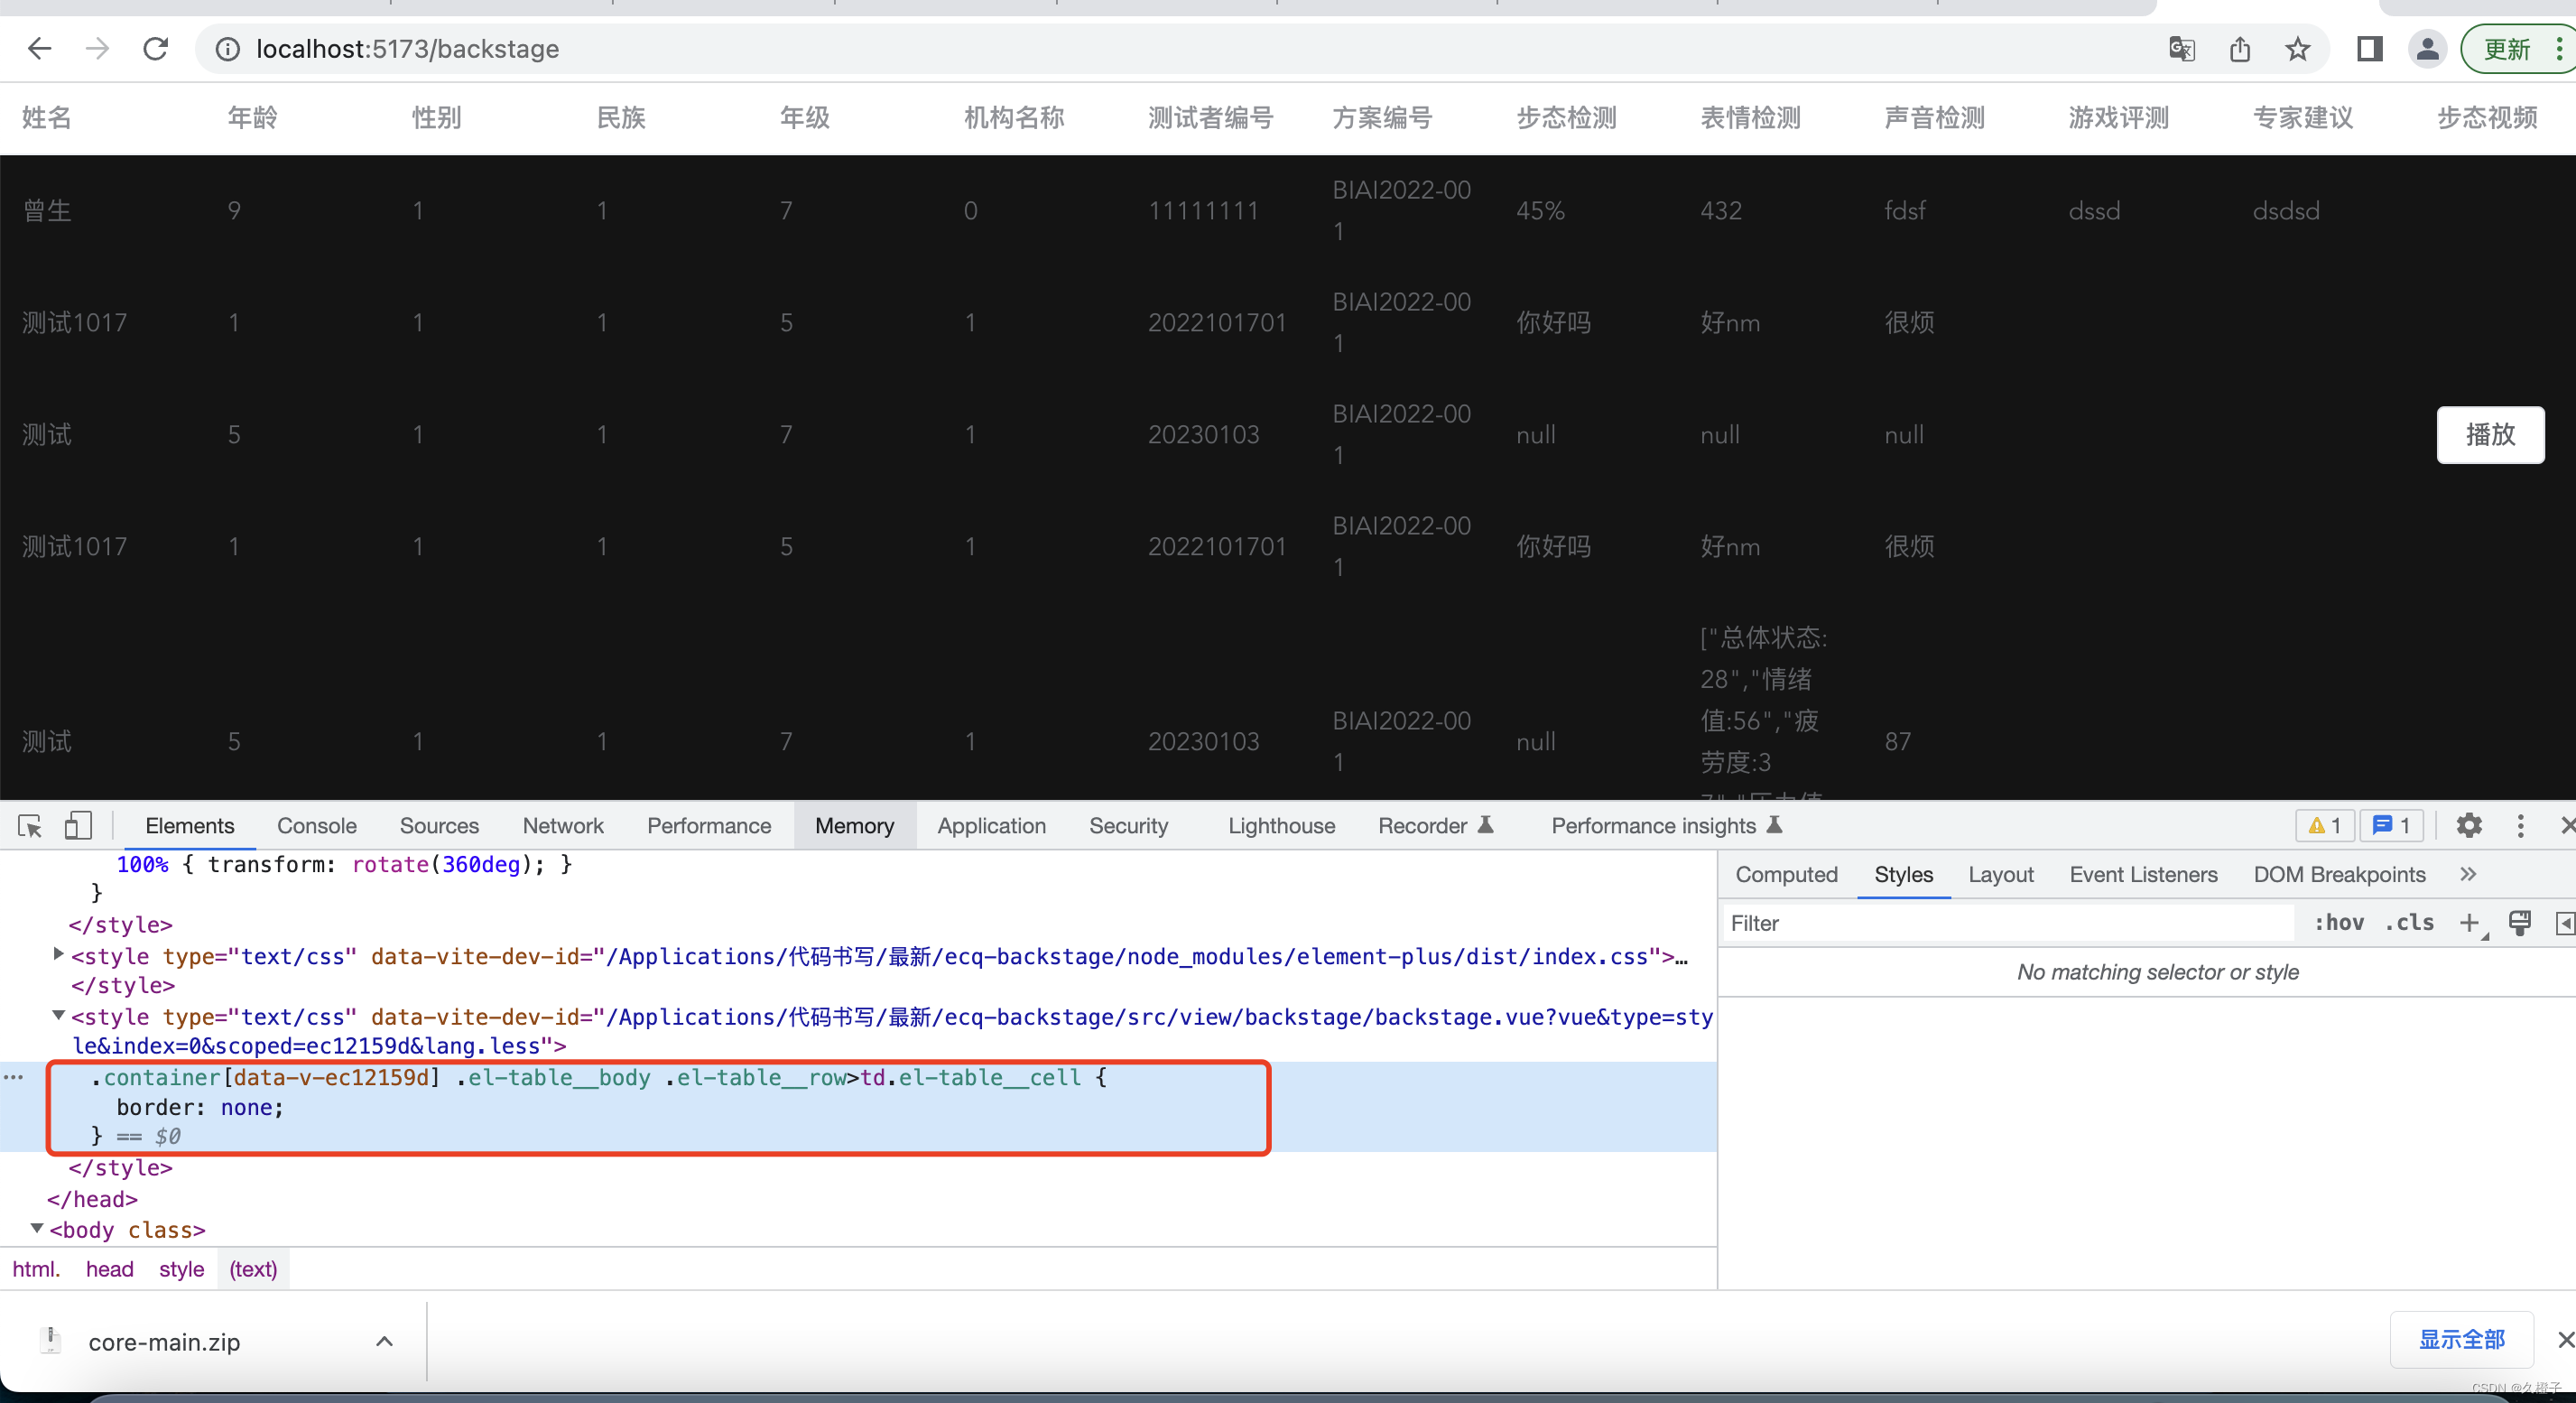Click the warnings count badge
Image resolution: width=2576 pixels, height=1403 pixels.
[2324, 825]
